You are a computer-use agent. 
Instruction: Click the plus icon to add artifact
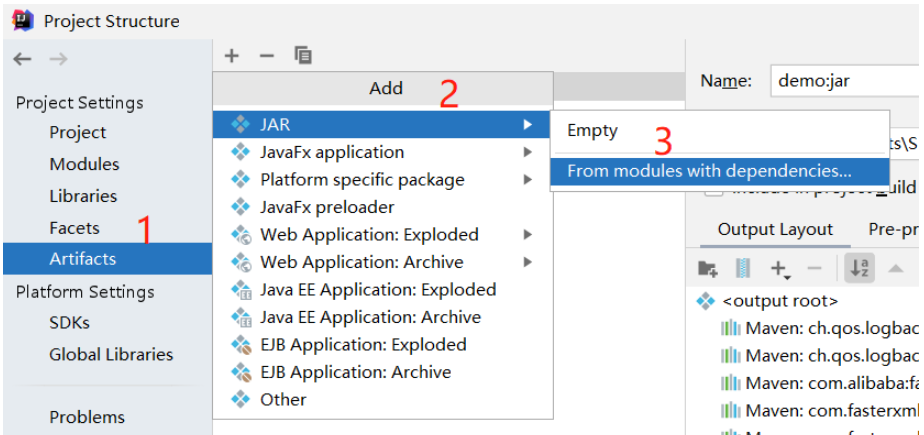click(x=232, y=56)
